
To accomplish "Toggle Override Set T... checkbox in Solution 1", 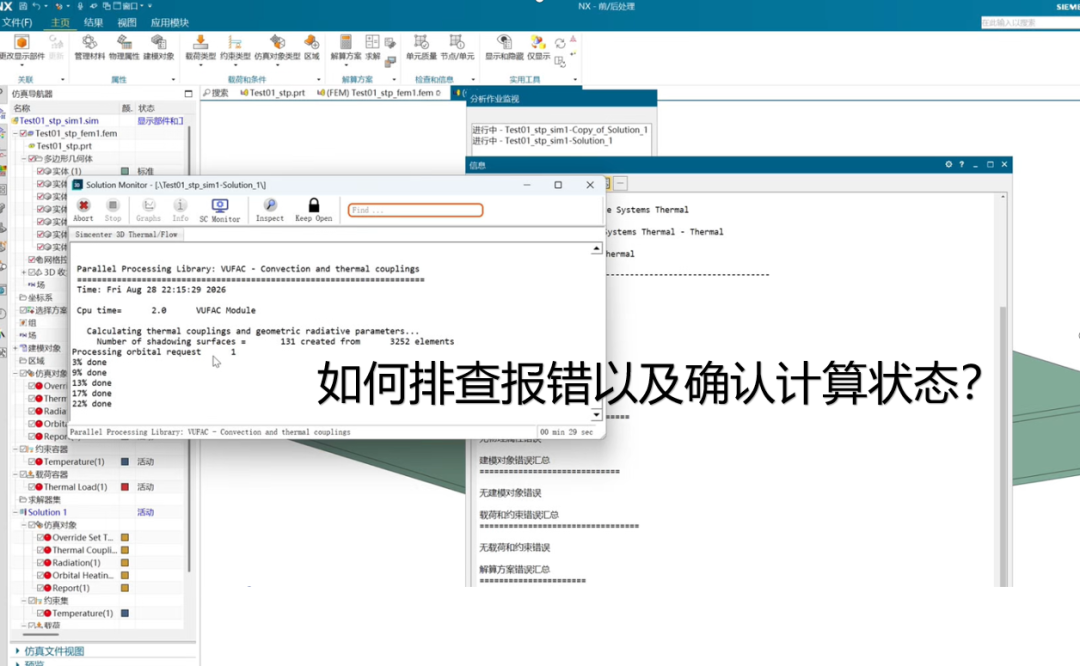I will [40, 537].
